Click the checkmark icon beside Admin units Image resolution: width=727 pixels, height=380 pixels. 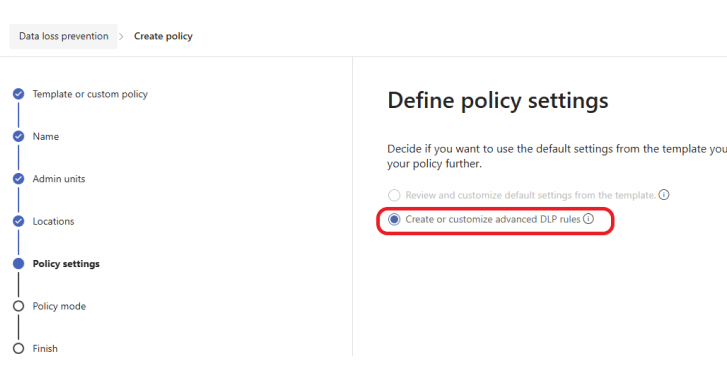(19, 179)
